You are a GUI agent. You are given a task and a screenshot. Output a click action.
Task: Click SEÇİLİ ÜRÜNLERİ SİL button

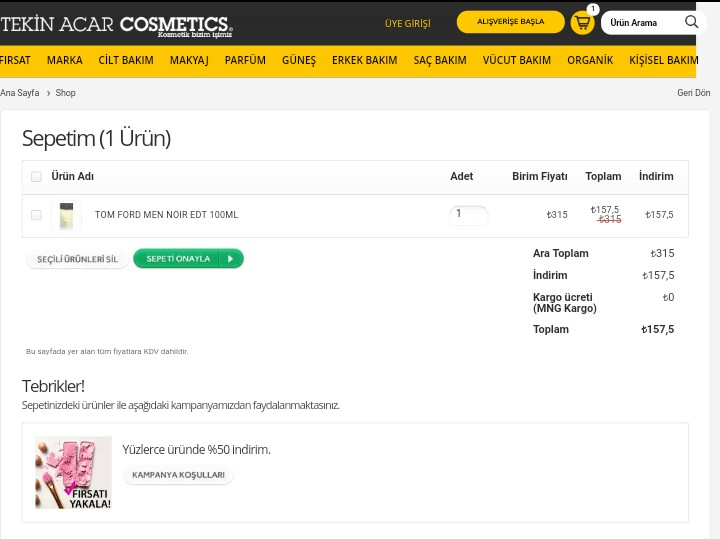[x=77, y=259]
